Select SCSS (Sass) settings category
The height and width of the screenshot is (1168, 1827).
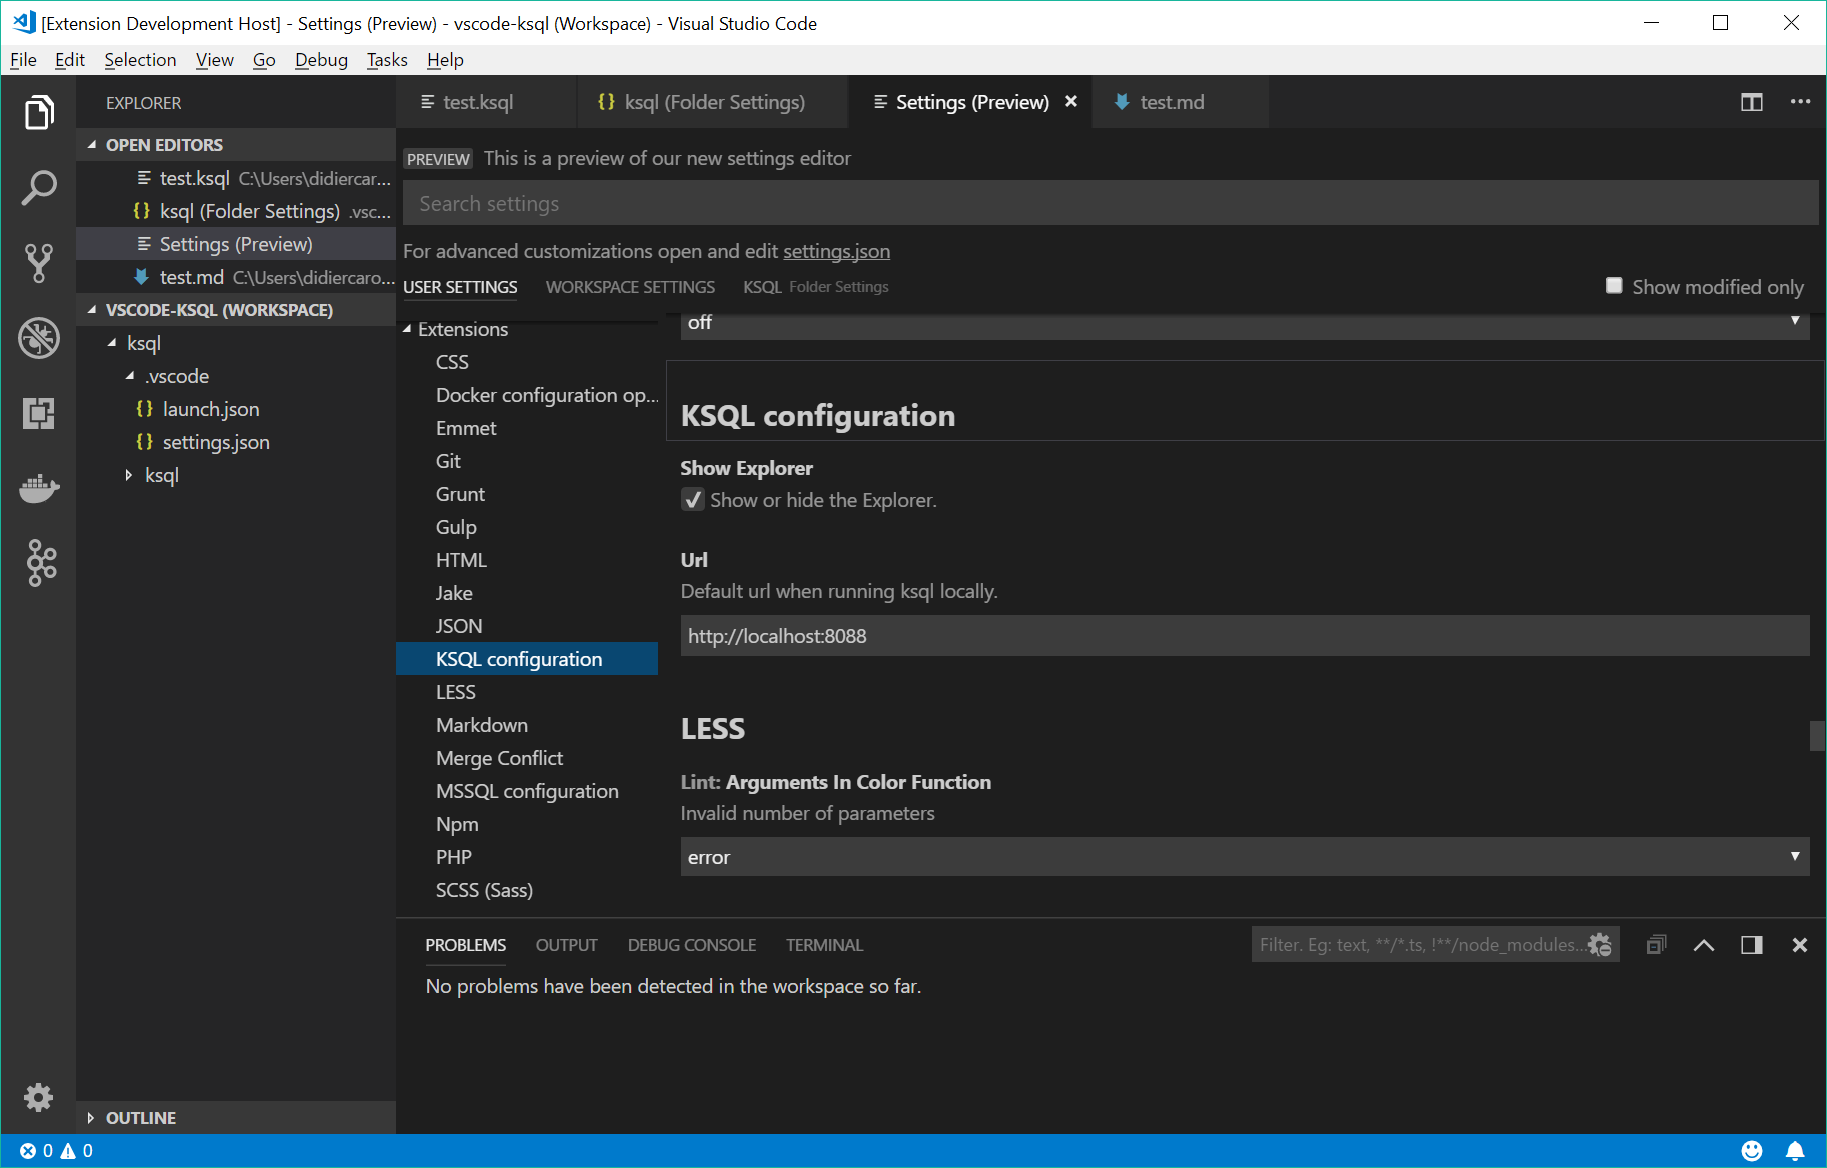pyautogui.click(x=484, y=890)
